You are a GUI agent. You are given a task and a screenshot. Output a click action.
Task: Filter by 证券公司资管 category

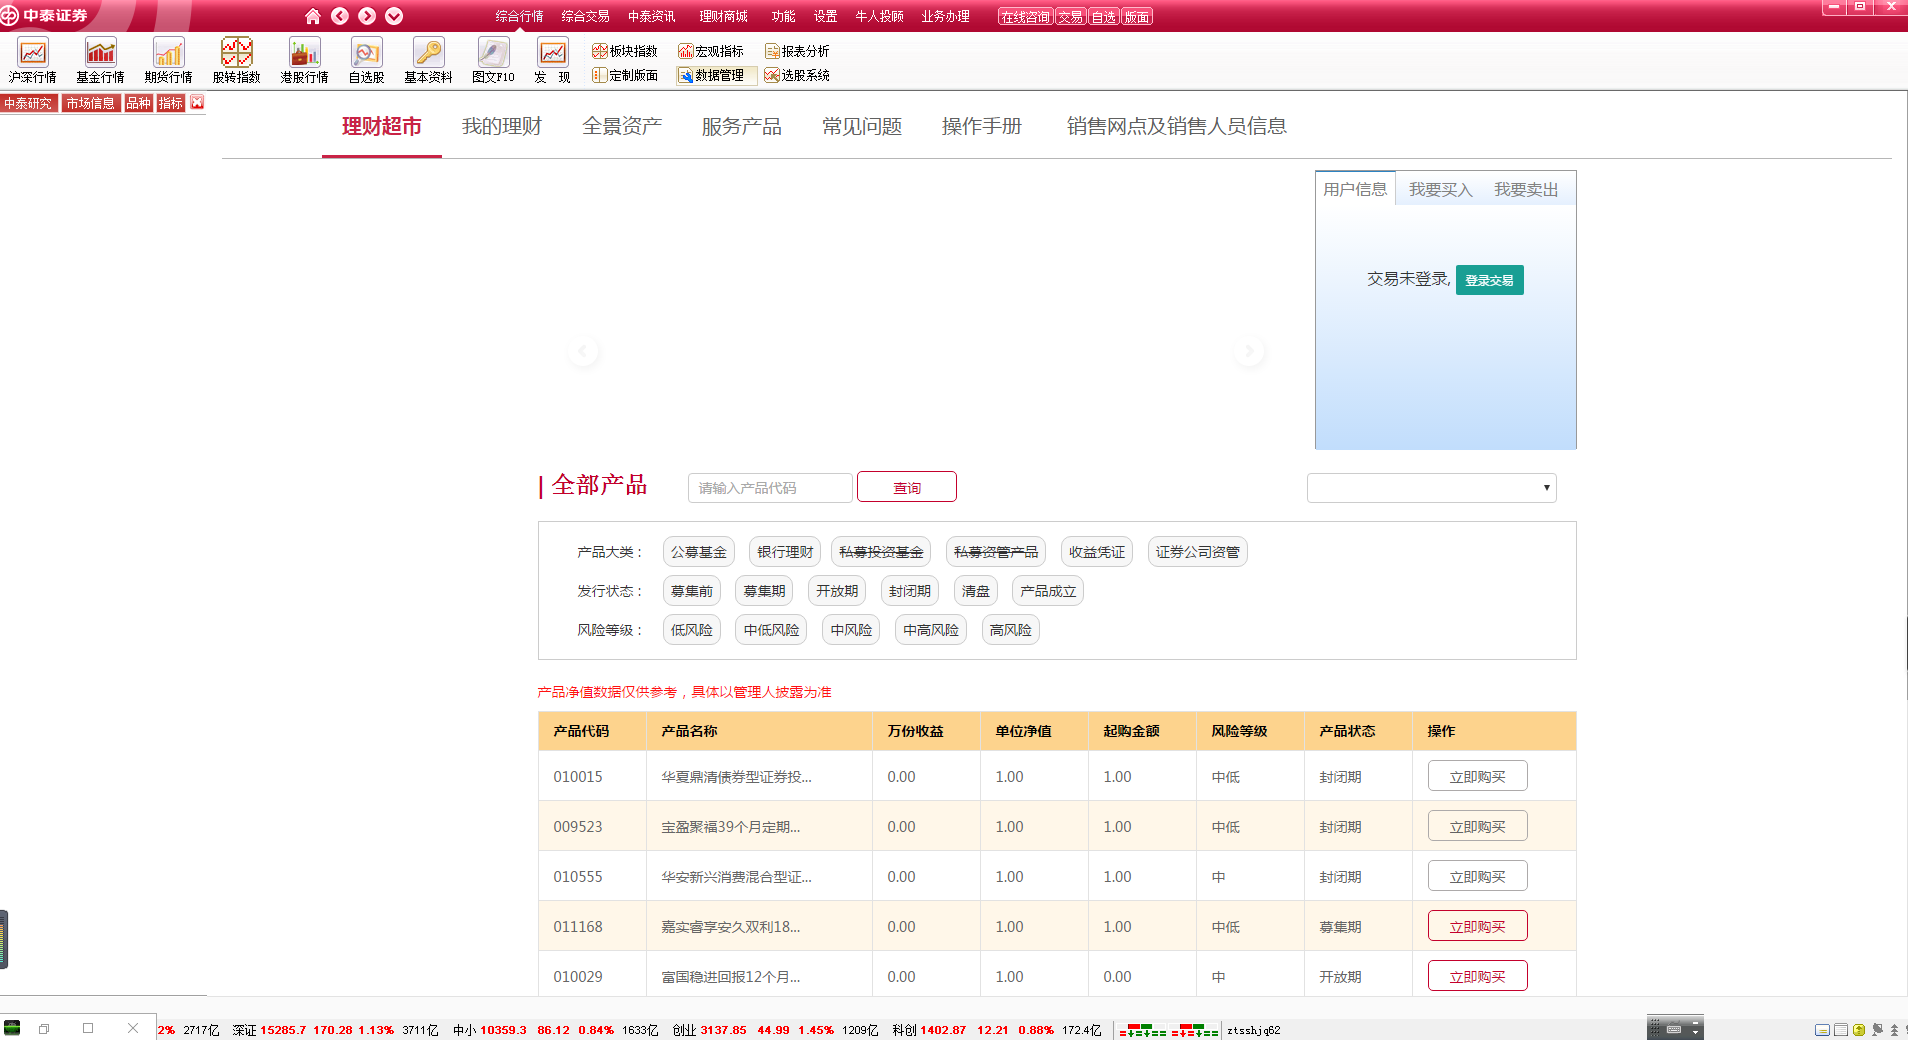coord(1197,552)
